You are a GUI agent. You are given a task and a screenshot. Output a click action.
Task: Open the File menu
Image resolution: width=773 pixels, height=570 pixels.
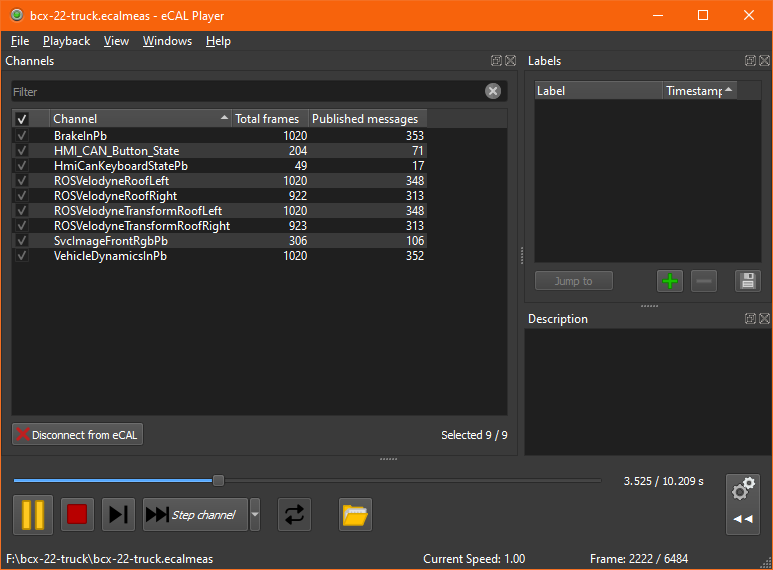point(20,41)
